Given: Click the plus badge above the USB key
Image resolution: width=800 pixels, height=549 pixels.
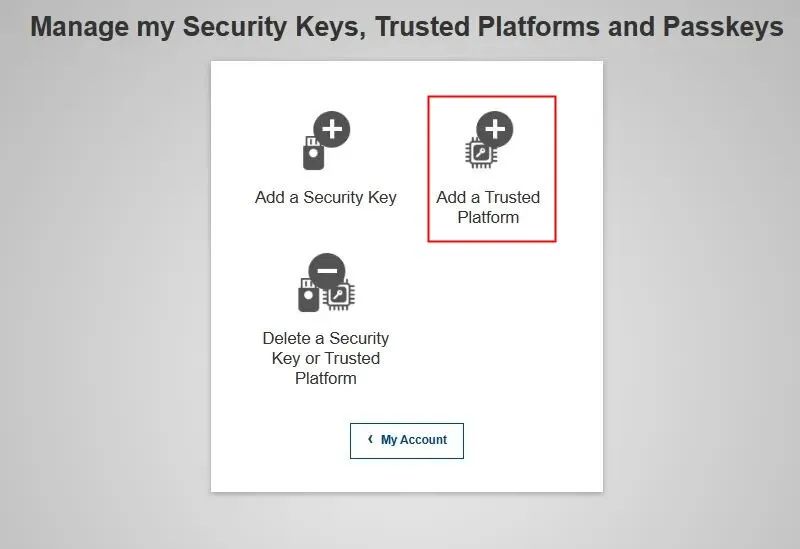Looking at the screenshot, I should tap(332, 129).
